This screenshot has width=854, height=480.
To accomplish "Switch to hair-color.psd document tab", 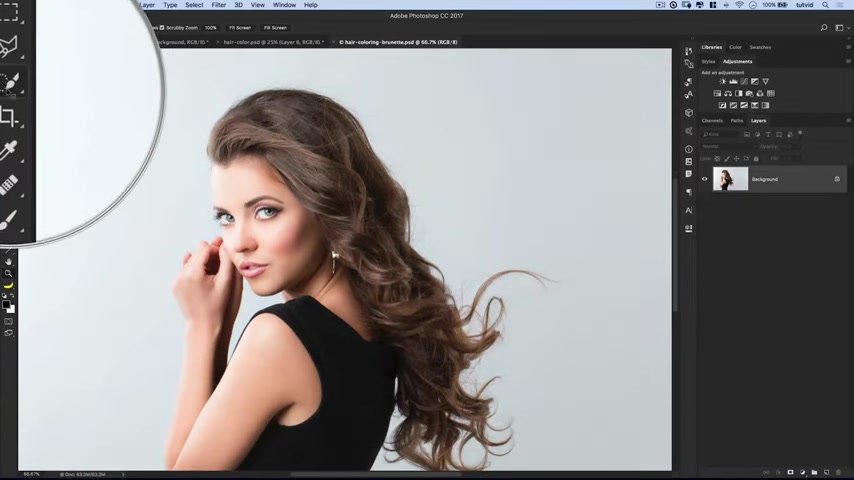I will [x=274, y=42].
